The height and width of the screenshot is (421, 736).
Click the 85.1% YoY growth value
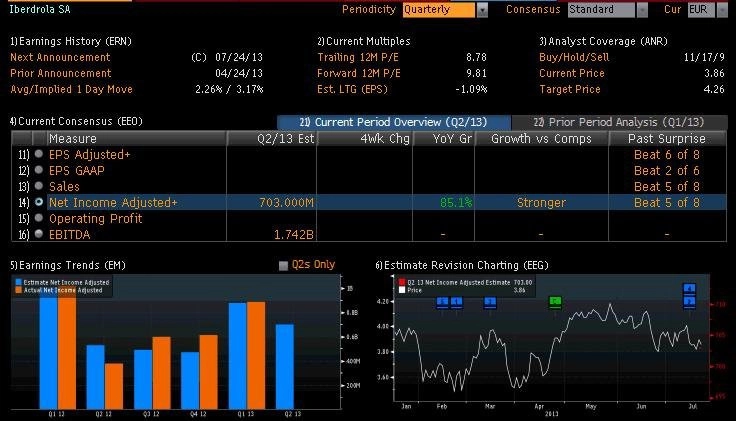456,202
